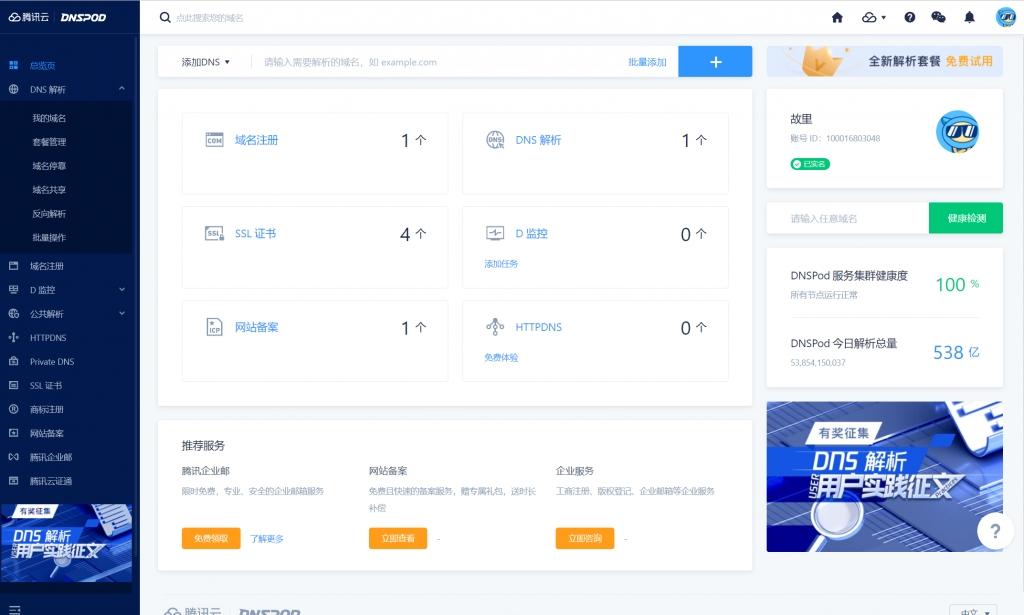Open 商标注册 in the sidebar

point(46,409)
